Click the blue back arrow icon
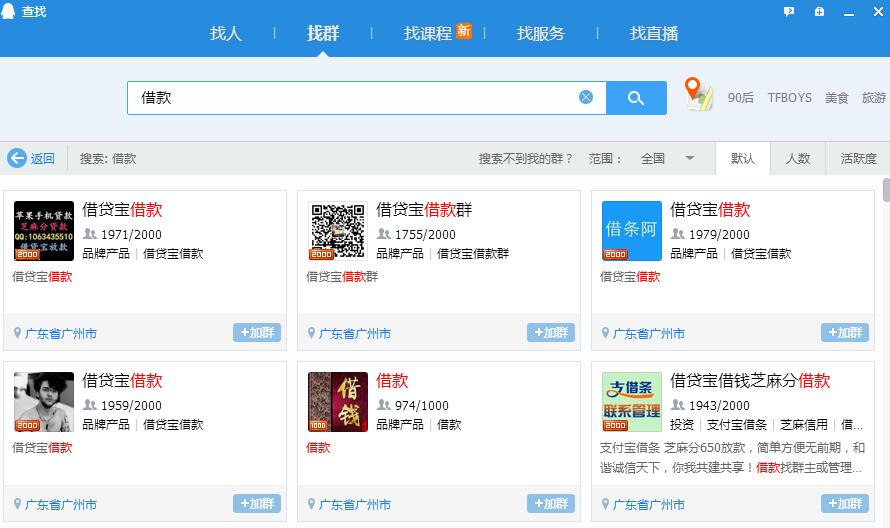890x528 pixels. [x=17, y=158]
